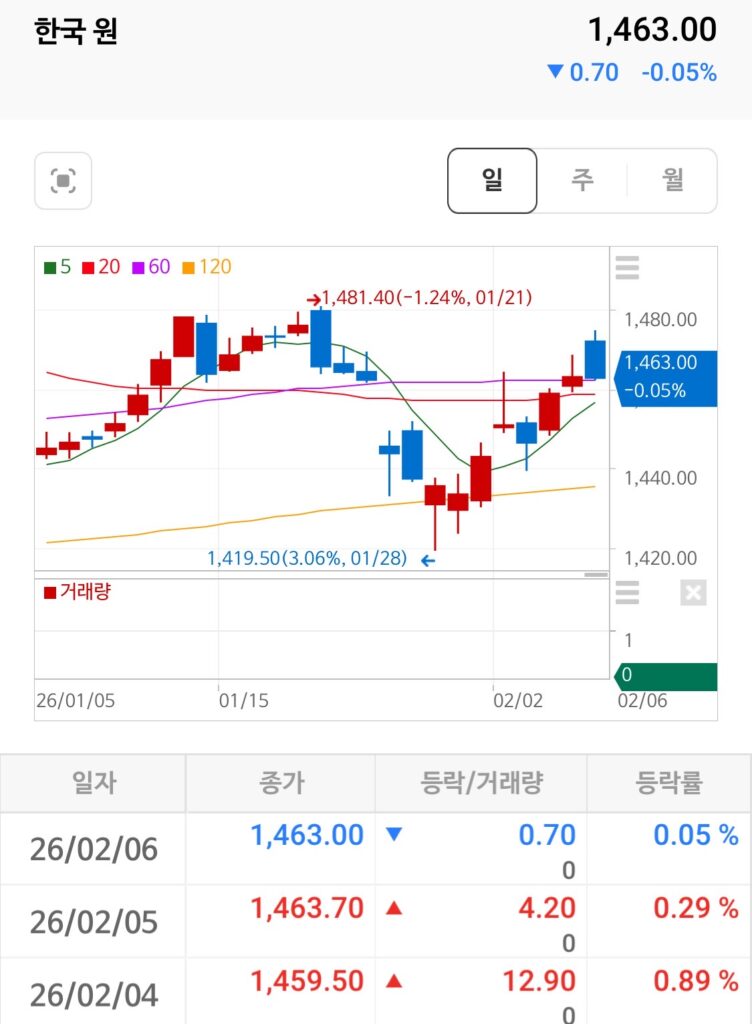The height and width of the screenshot is (1024, 752).
Task: Click the 거래량 volume legend label
Action: click(x=78, y=592)
